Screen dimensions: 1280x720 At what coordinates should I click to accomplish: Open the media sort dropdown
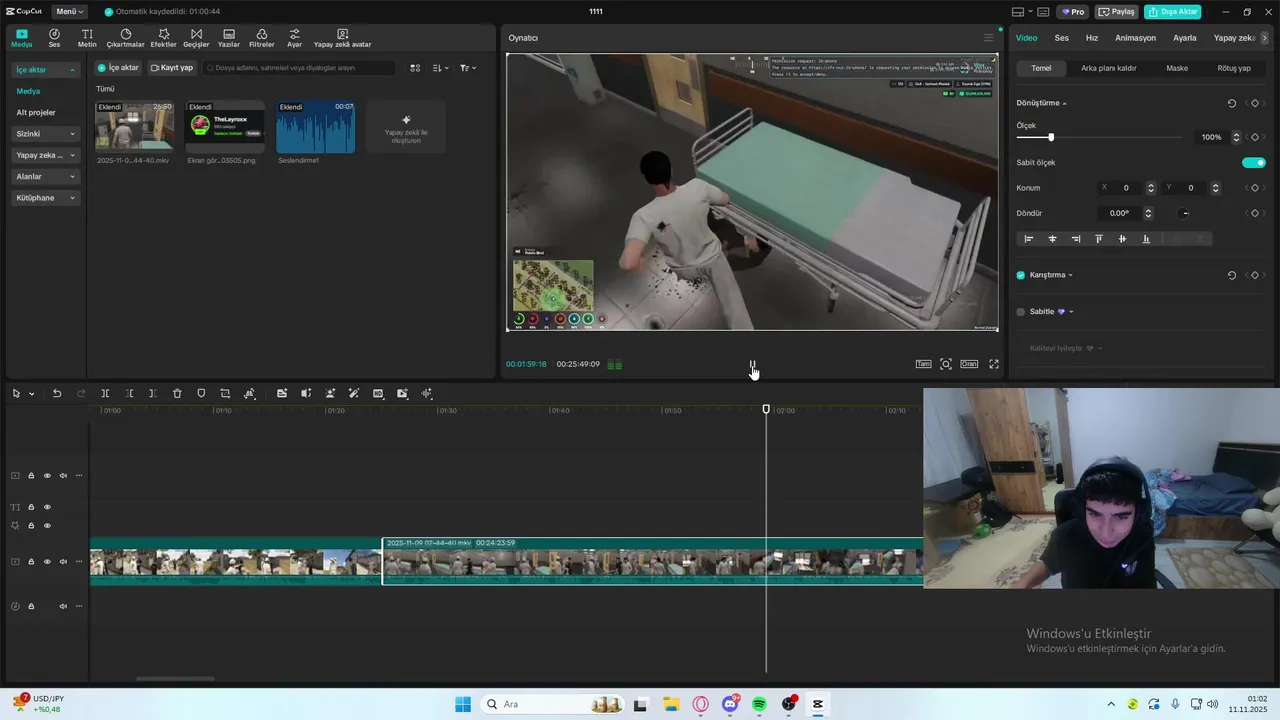441,68
